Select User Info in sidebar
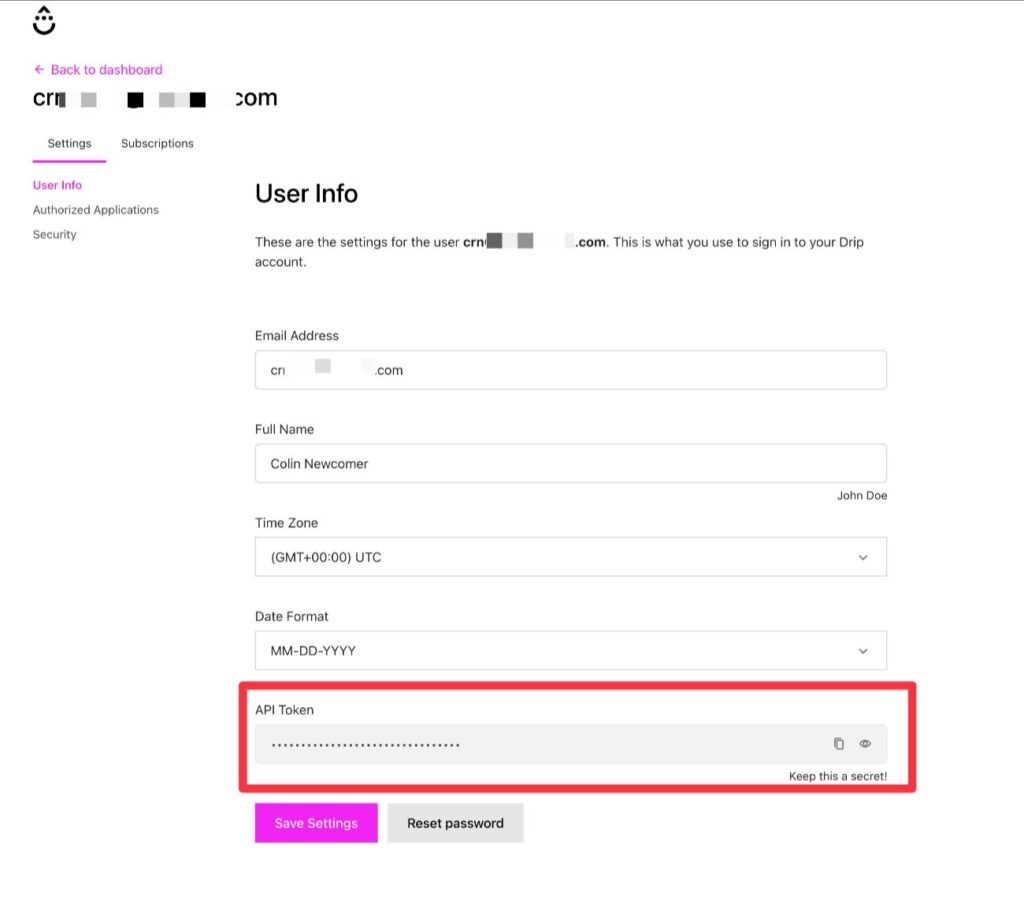The width and height of the screenshot is (1024, 907). pos(57,185)
